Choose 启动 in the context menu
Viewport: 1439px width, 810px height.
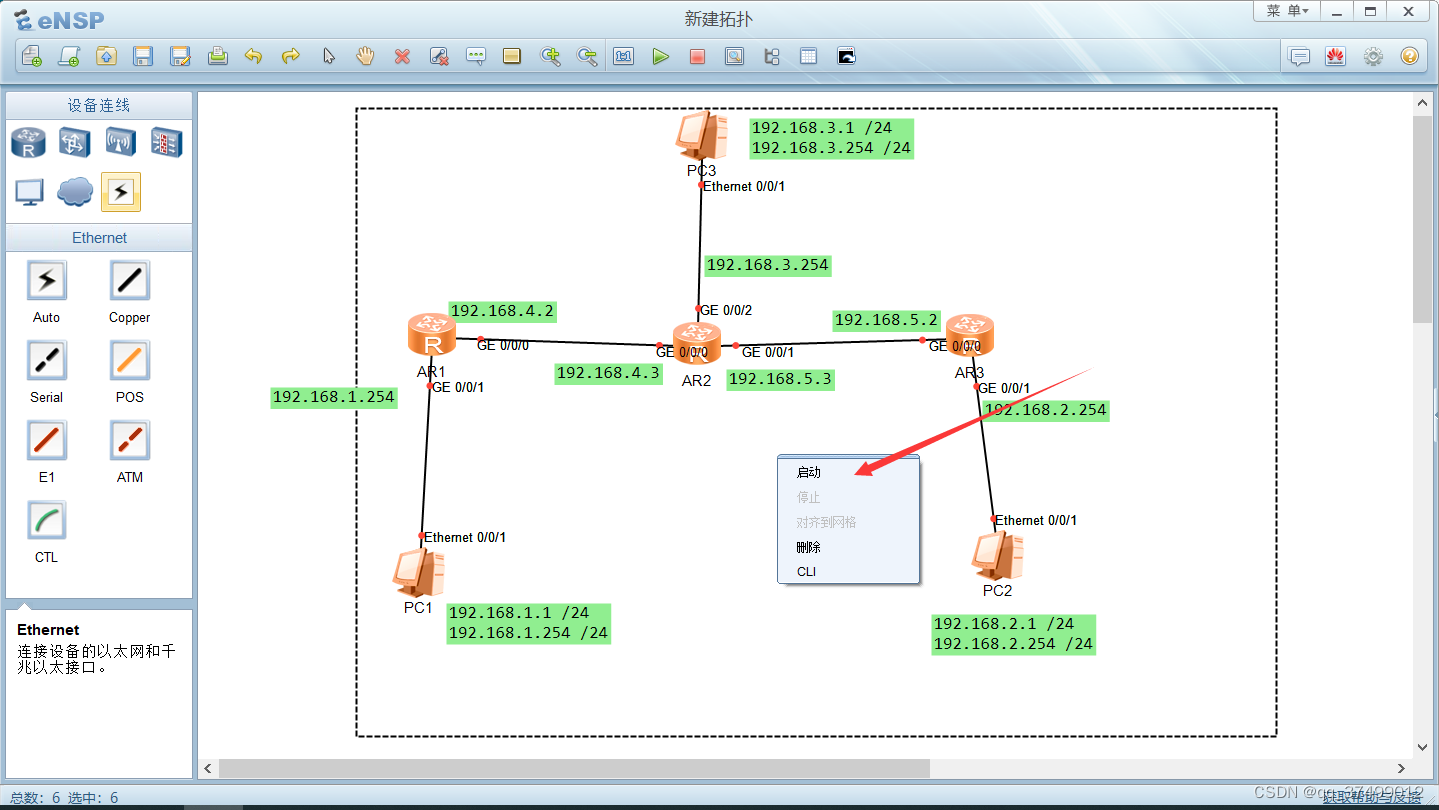[x=808, y=471]
